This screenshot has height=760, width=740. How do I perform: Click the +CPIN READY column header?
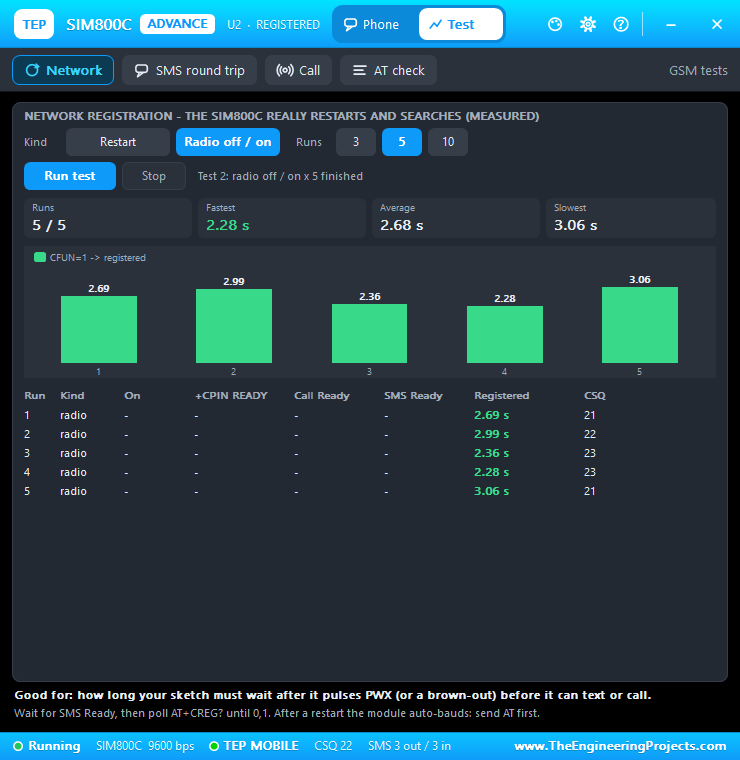[231, 396]
